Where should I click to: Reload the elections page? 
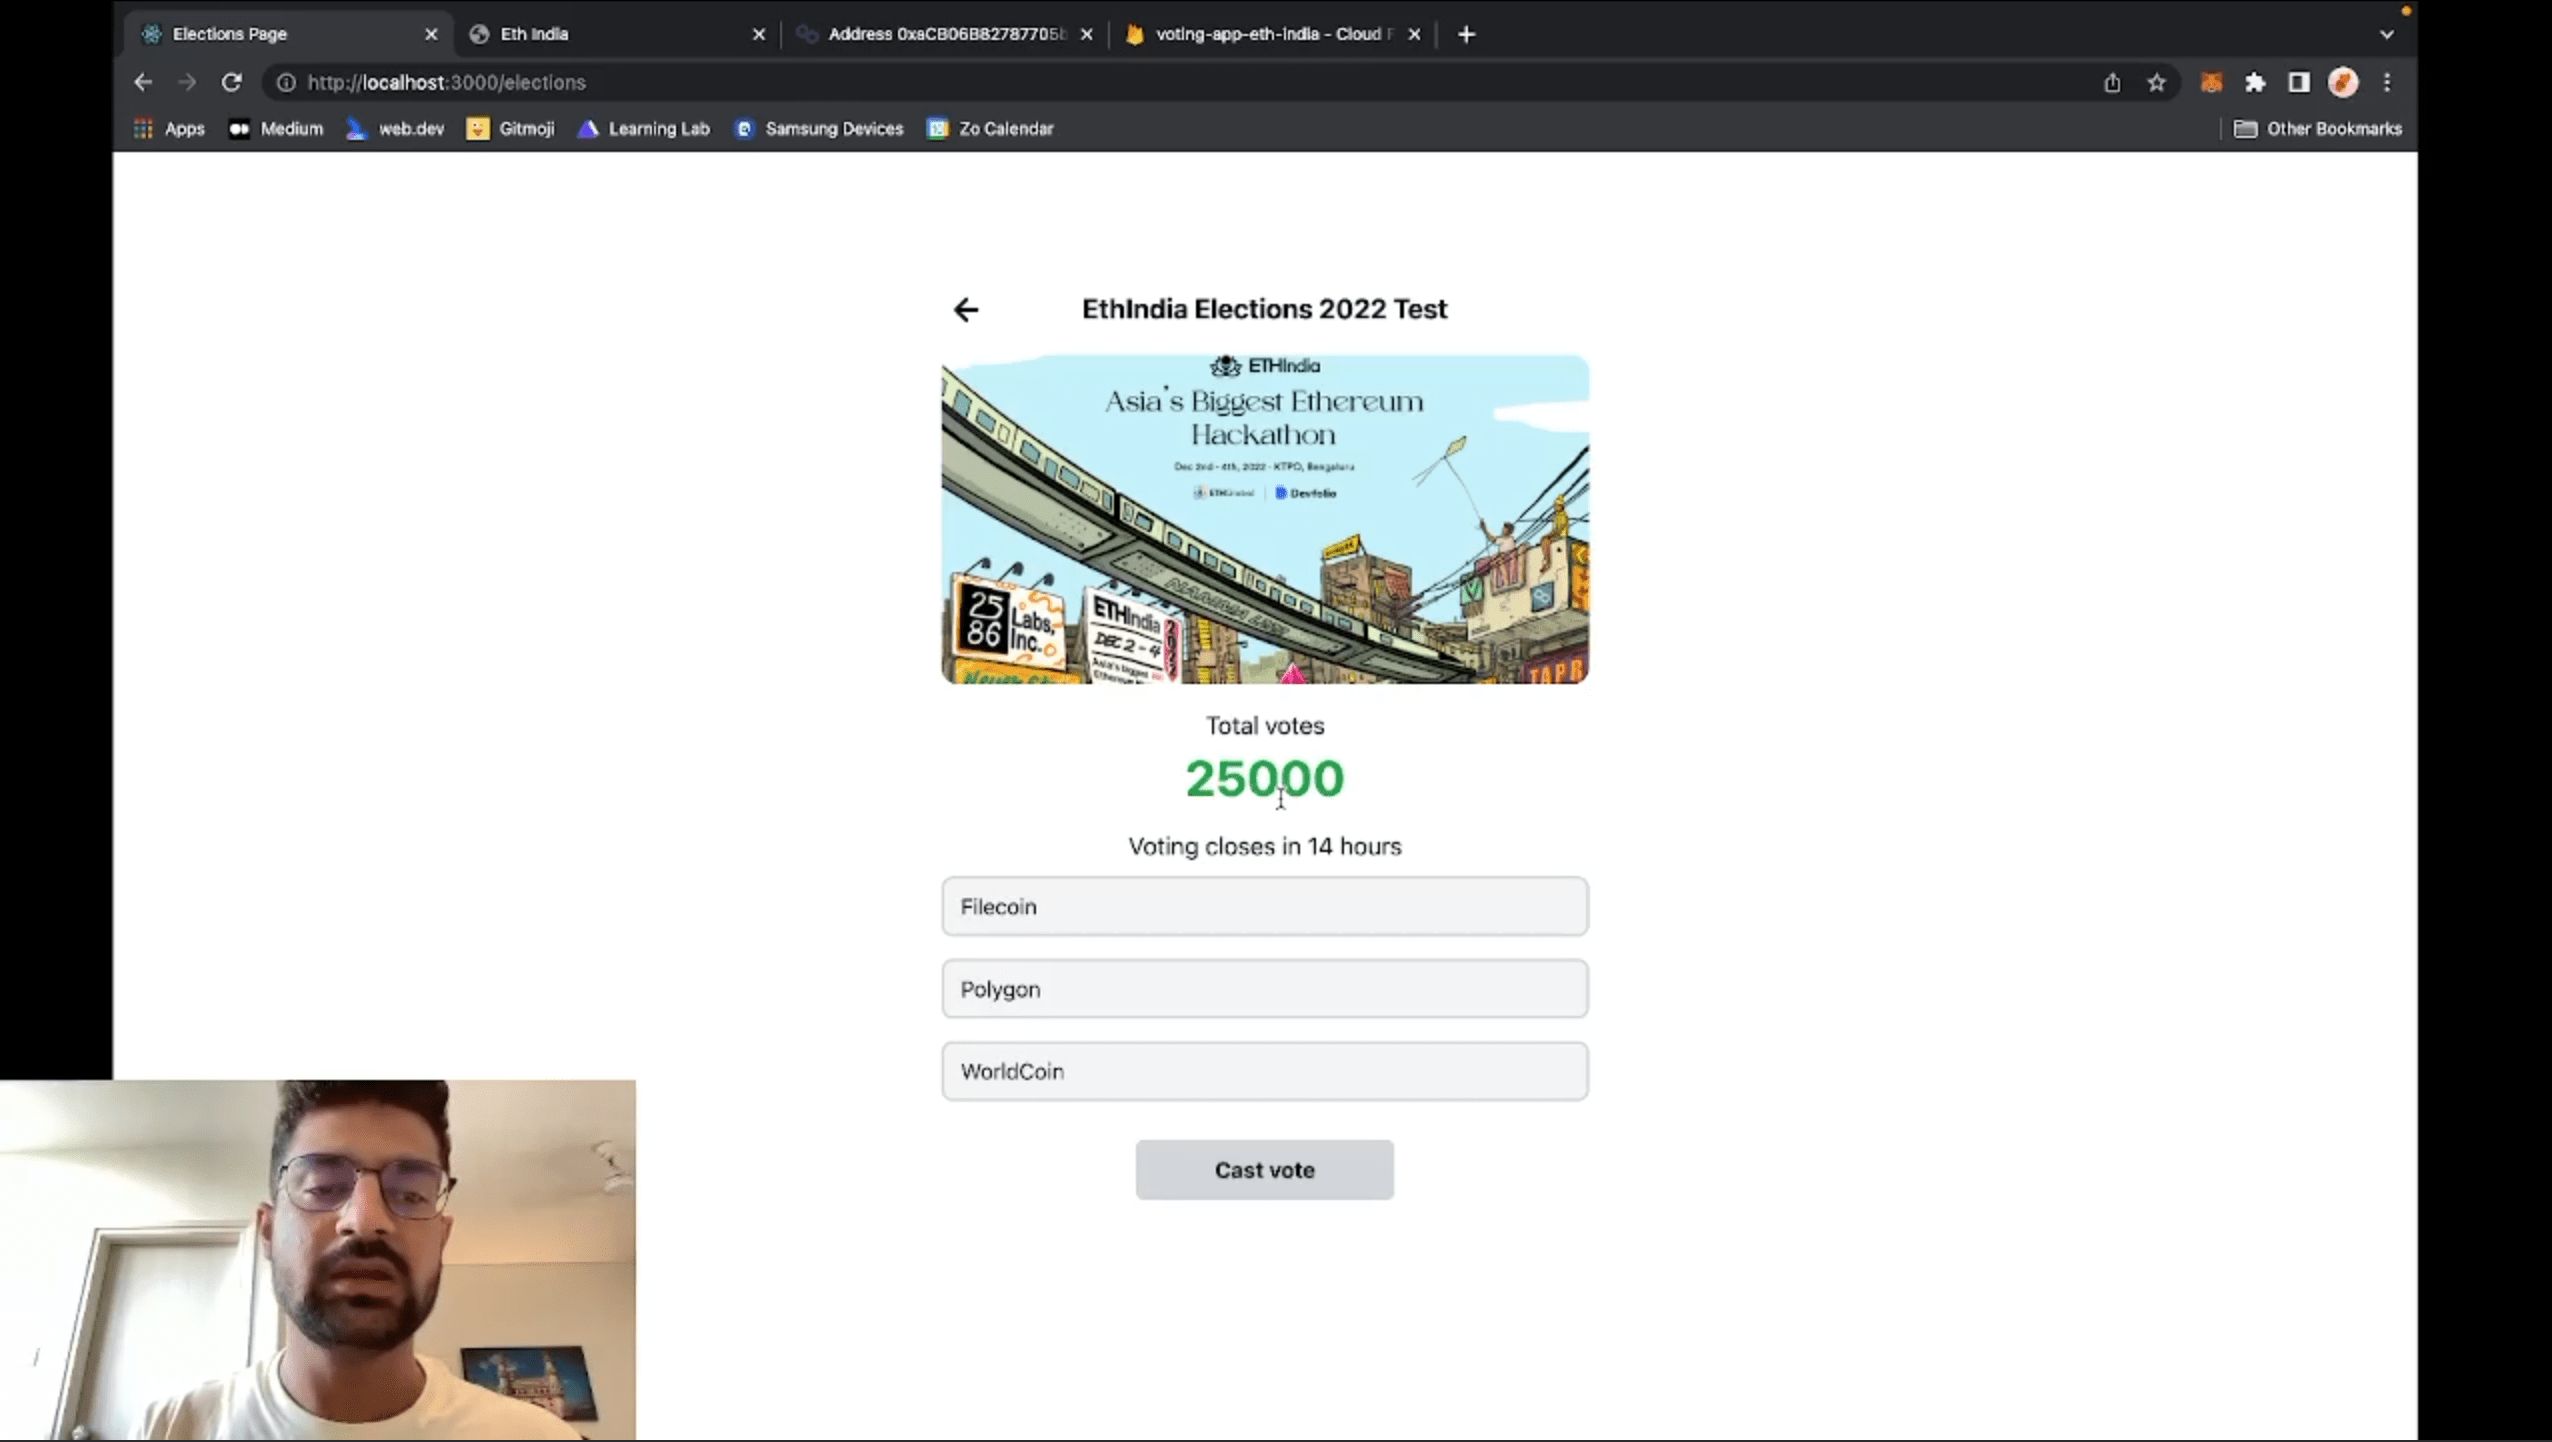pos(231,82)
